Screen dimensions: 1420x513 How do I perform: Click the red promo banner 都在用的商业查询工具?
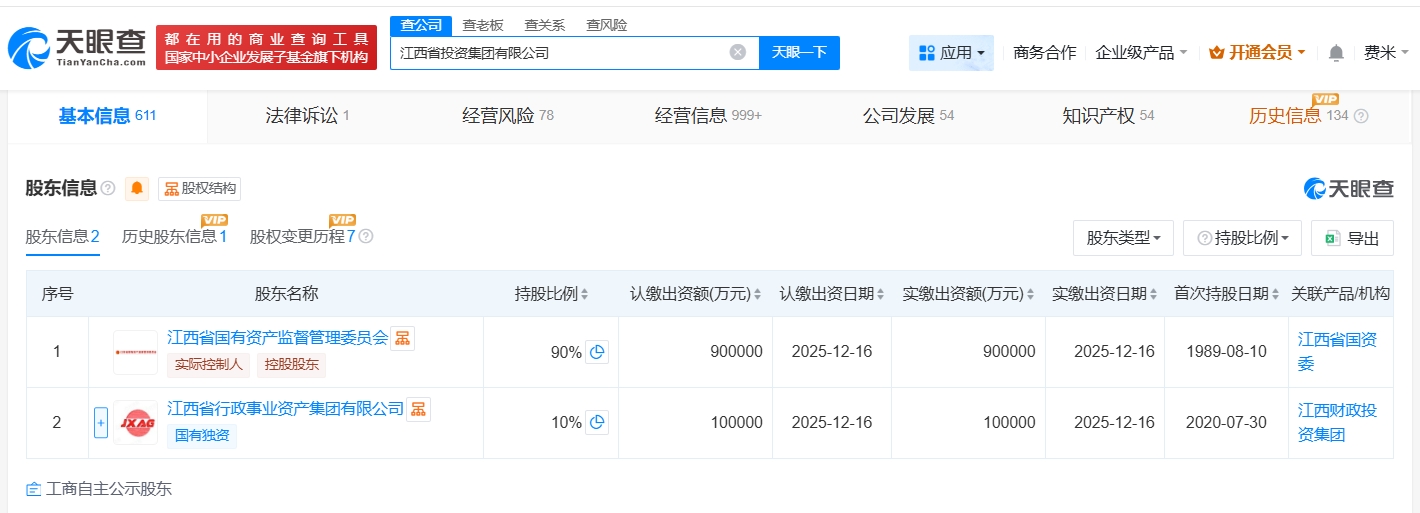point(266,47)
